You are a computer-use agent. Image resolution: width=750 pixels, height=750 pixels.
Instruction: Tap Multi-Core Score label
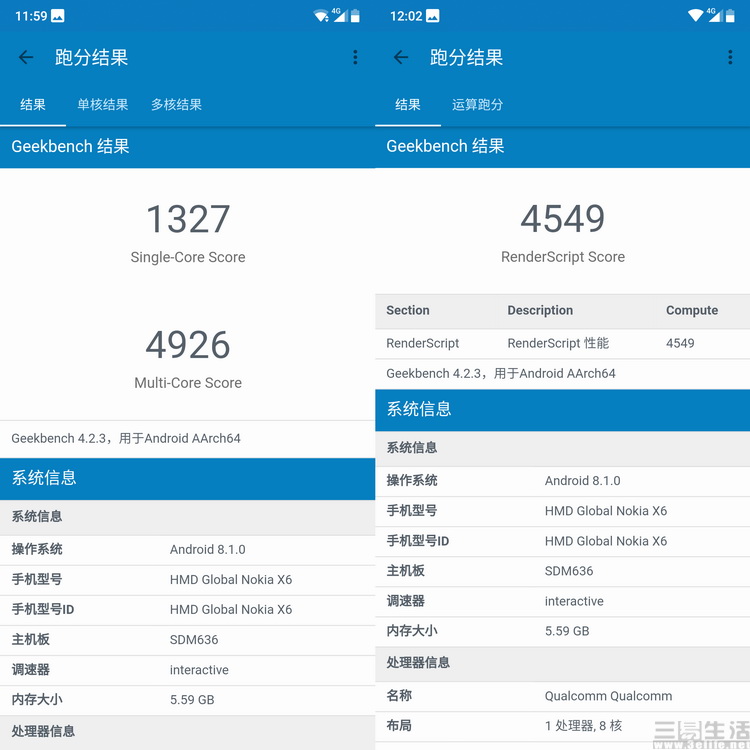tap(188, 383)
